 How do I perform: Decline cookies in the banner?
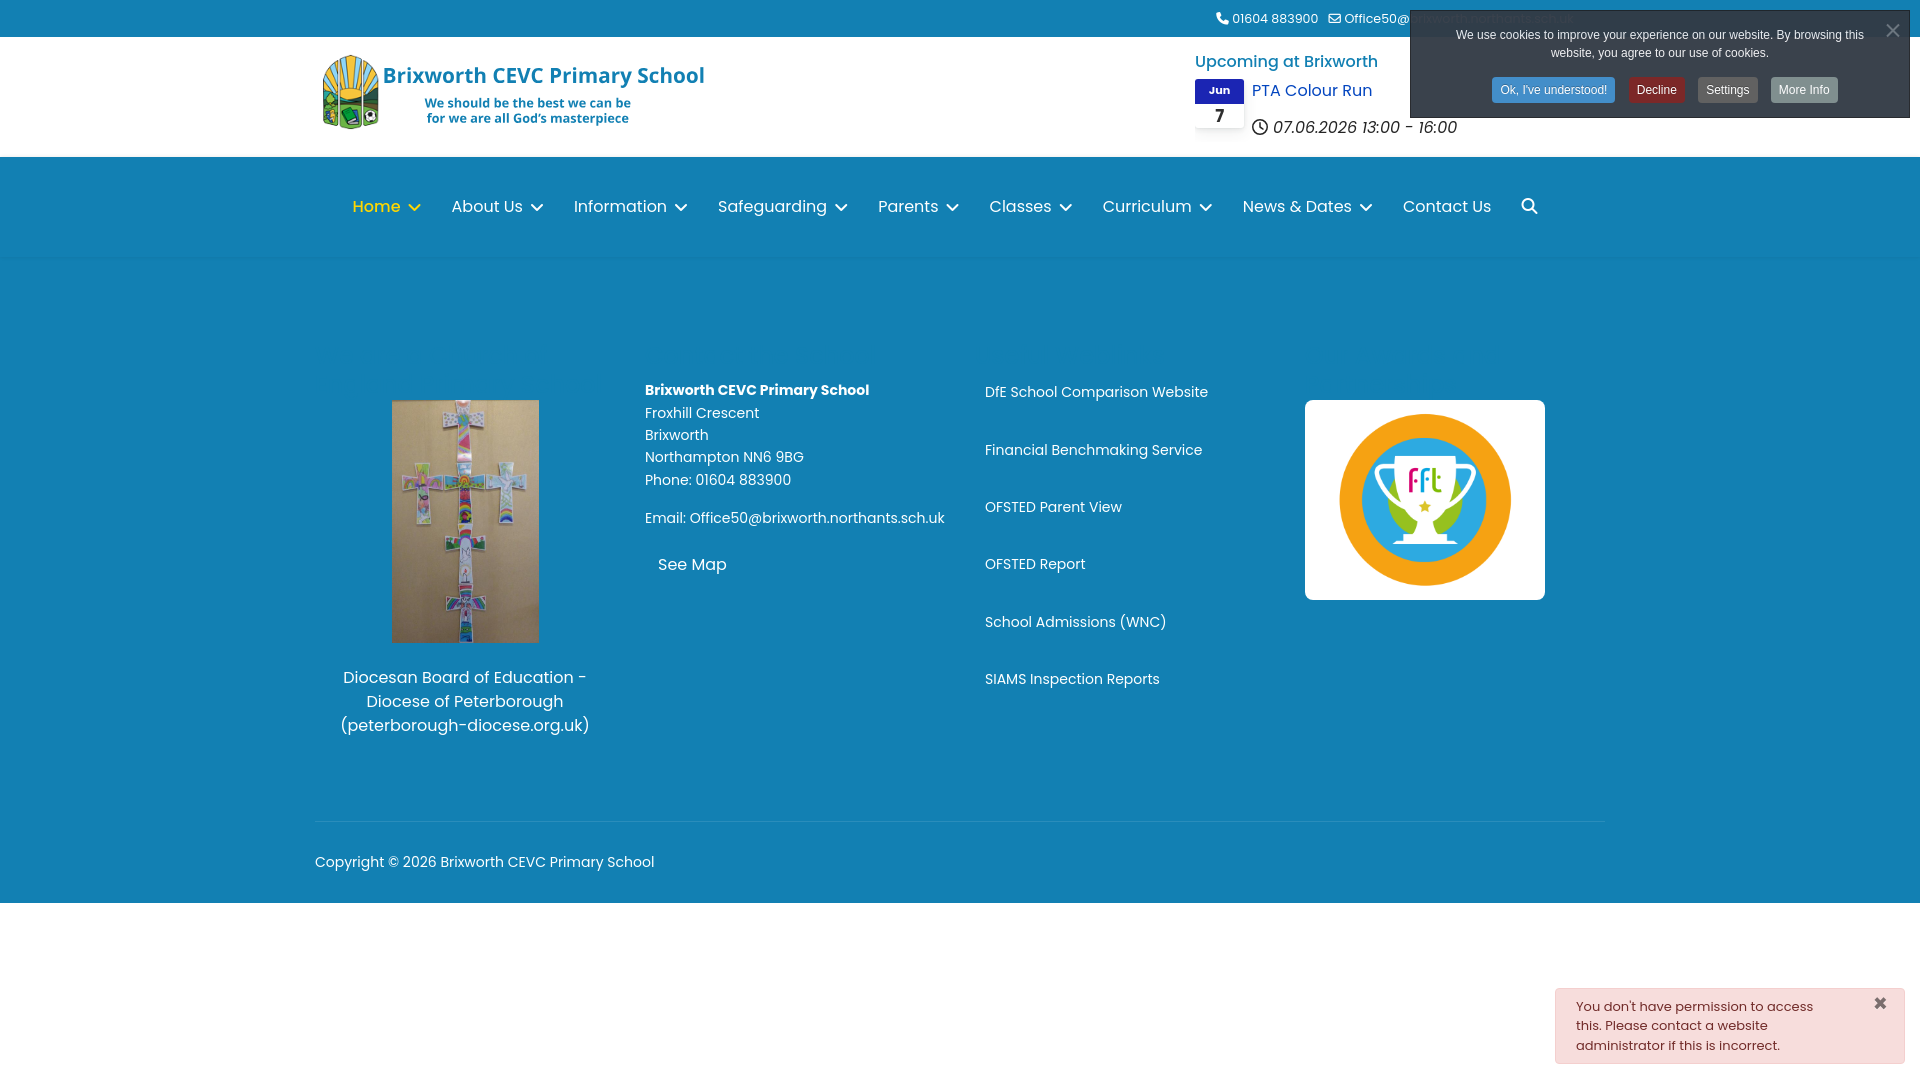pos(1657,90)
